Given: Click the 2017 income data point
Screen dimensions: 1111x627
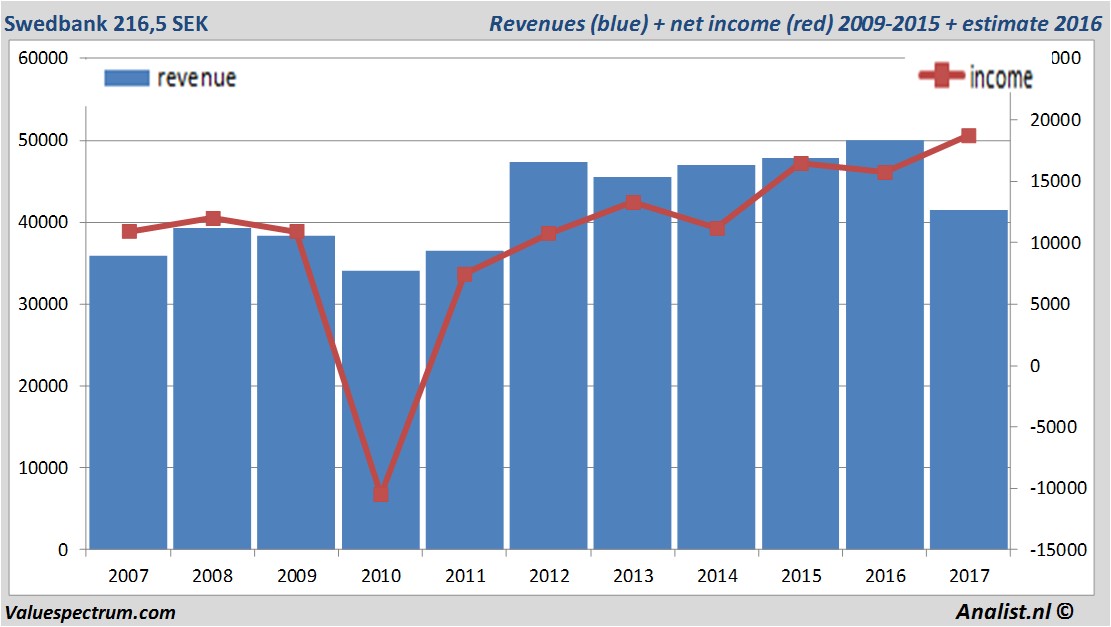Looking at the screenshot, I should click(969, 135).
